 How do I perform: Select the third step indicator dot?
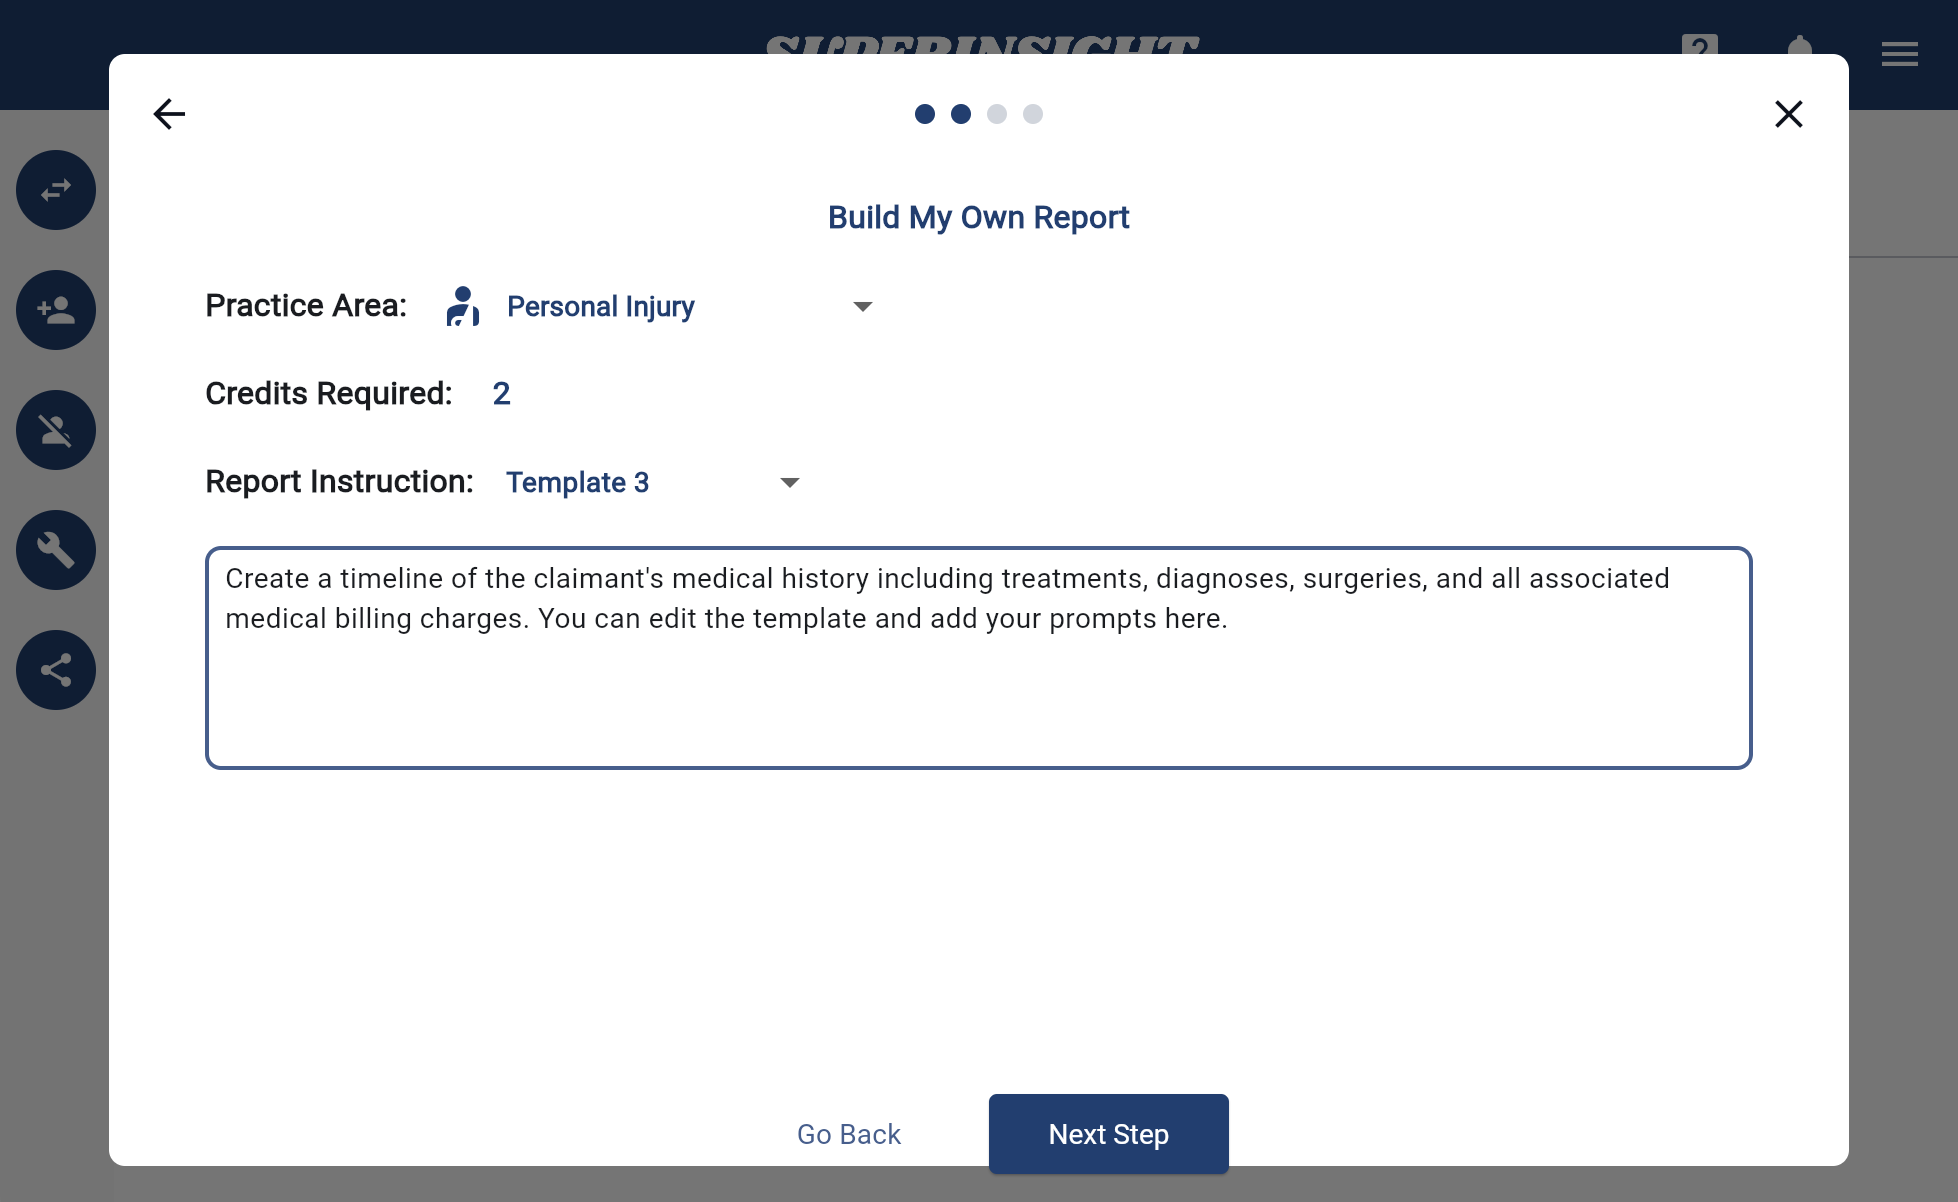997,113
